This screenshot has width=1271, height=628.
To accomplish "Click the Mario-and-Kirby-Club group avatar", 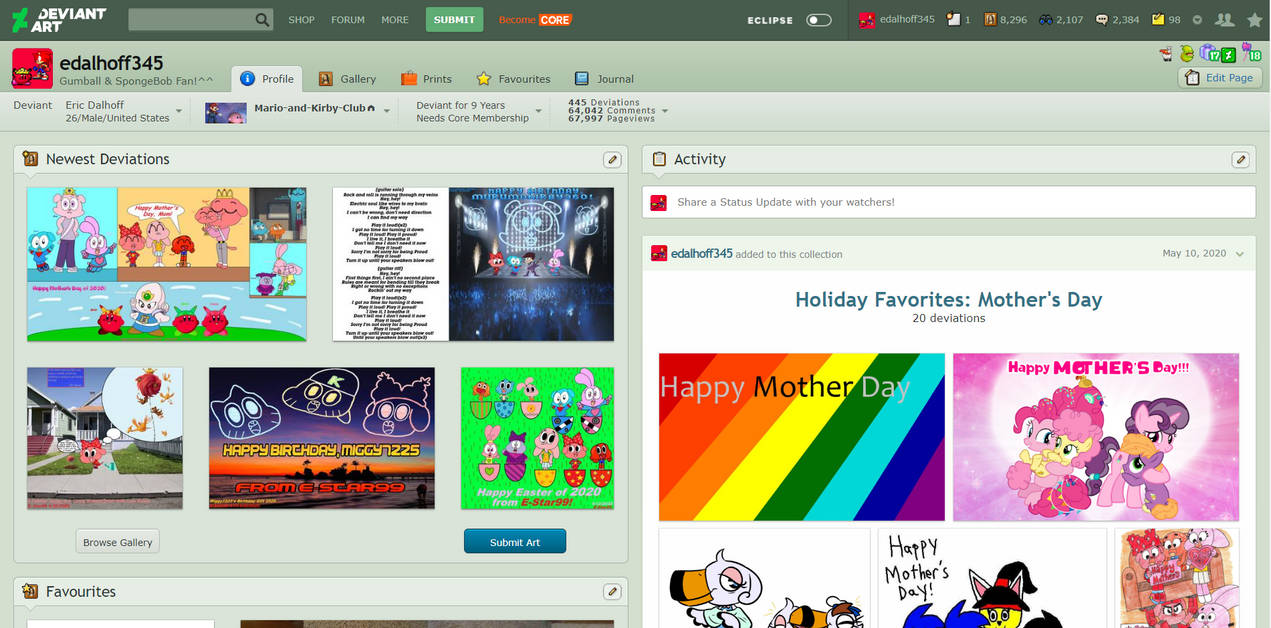I will (225, 112).
